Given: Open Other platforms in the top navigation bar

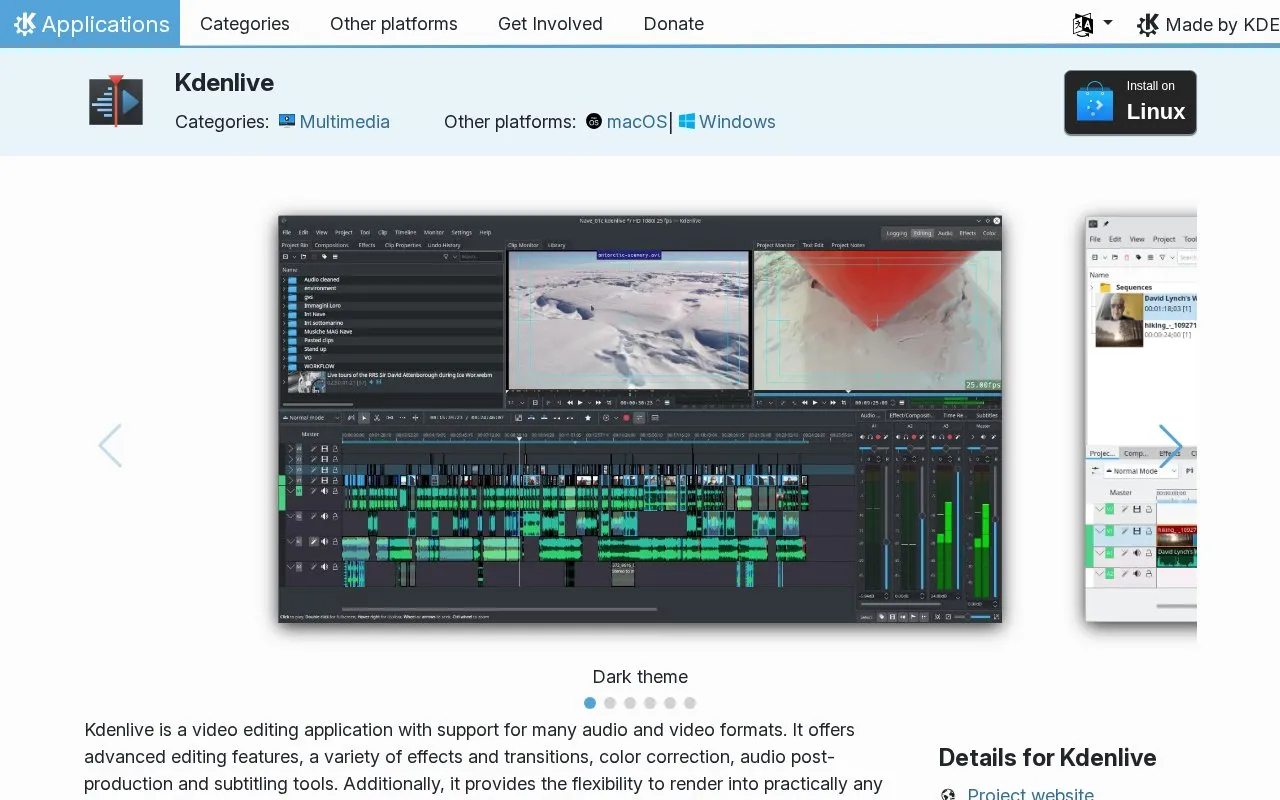Looking at the screenshot, I should tap(394, 24).
